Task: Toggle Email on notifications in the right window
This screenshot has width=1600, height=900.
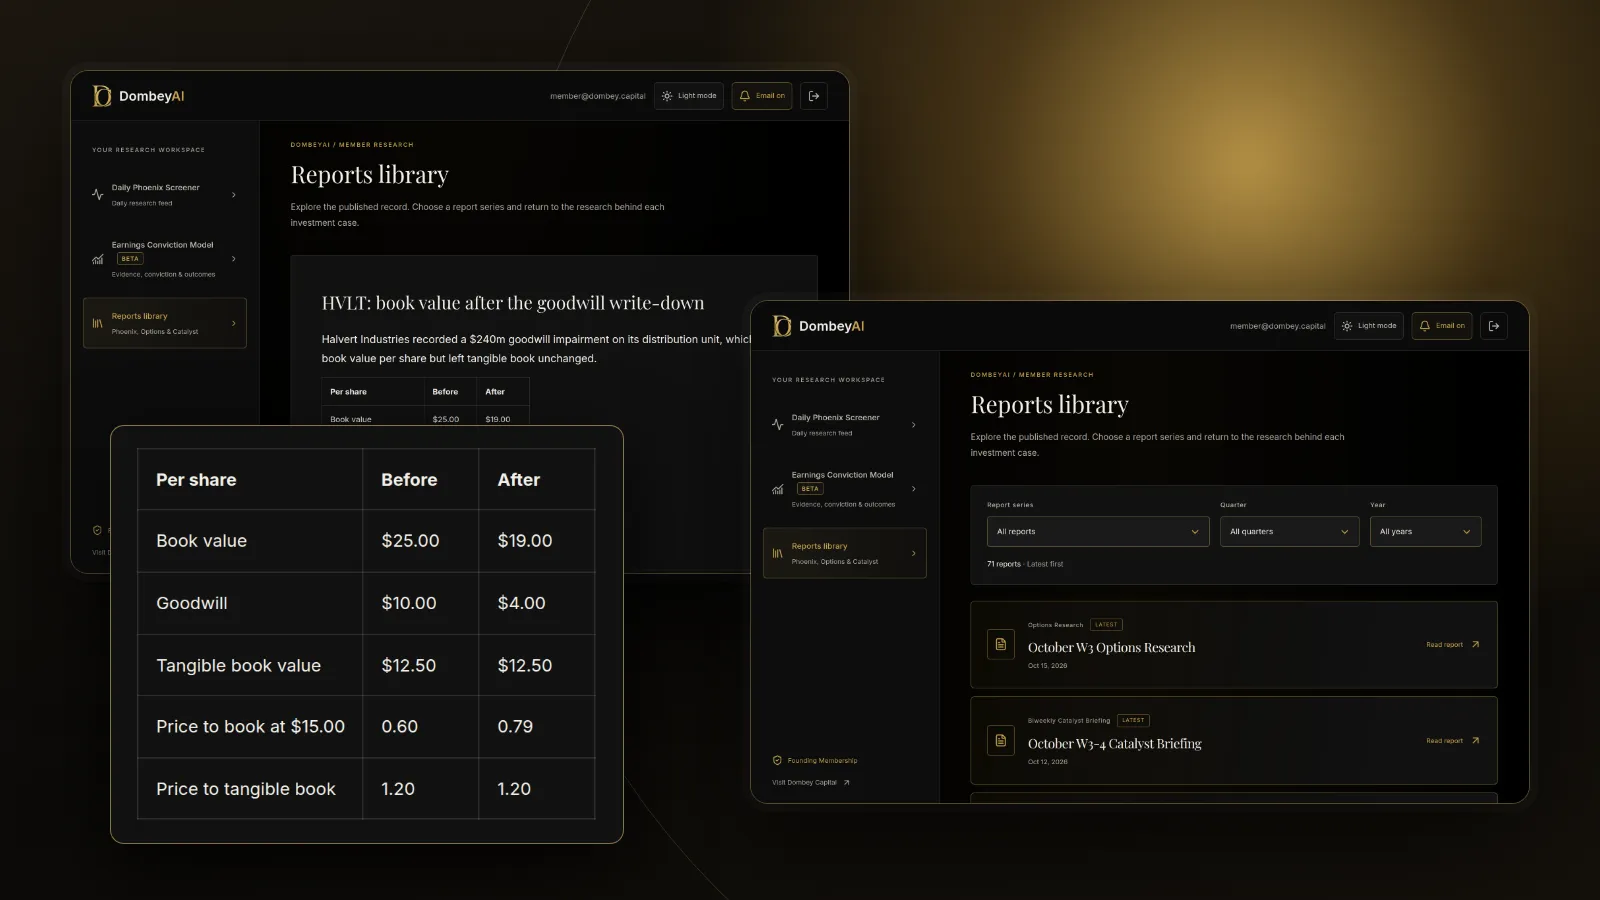Action: pos(1442,326)
